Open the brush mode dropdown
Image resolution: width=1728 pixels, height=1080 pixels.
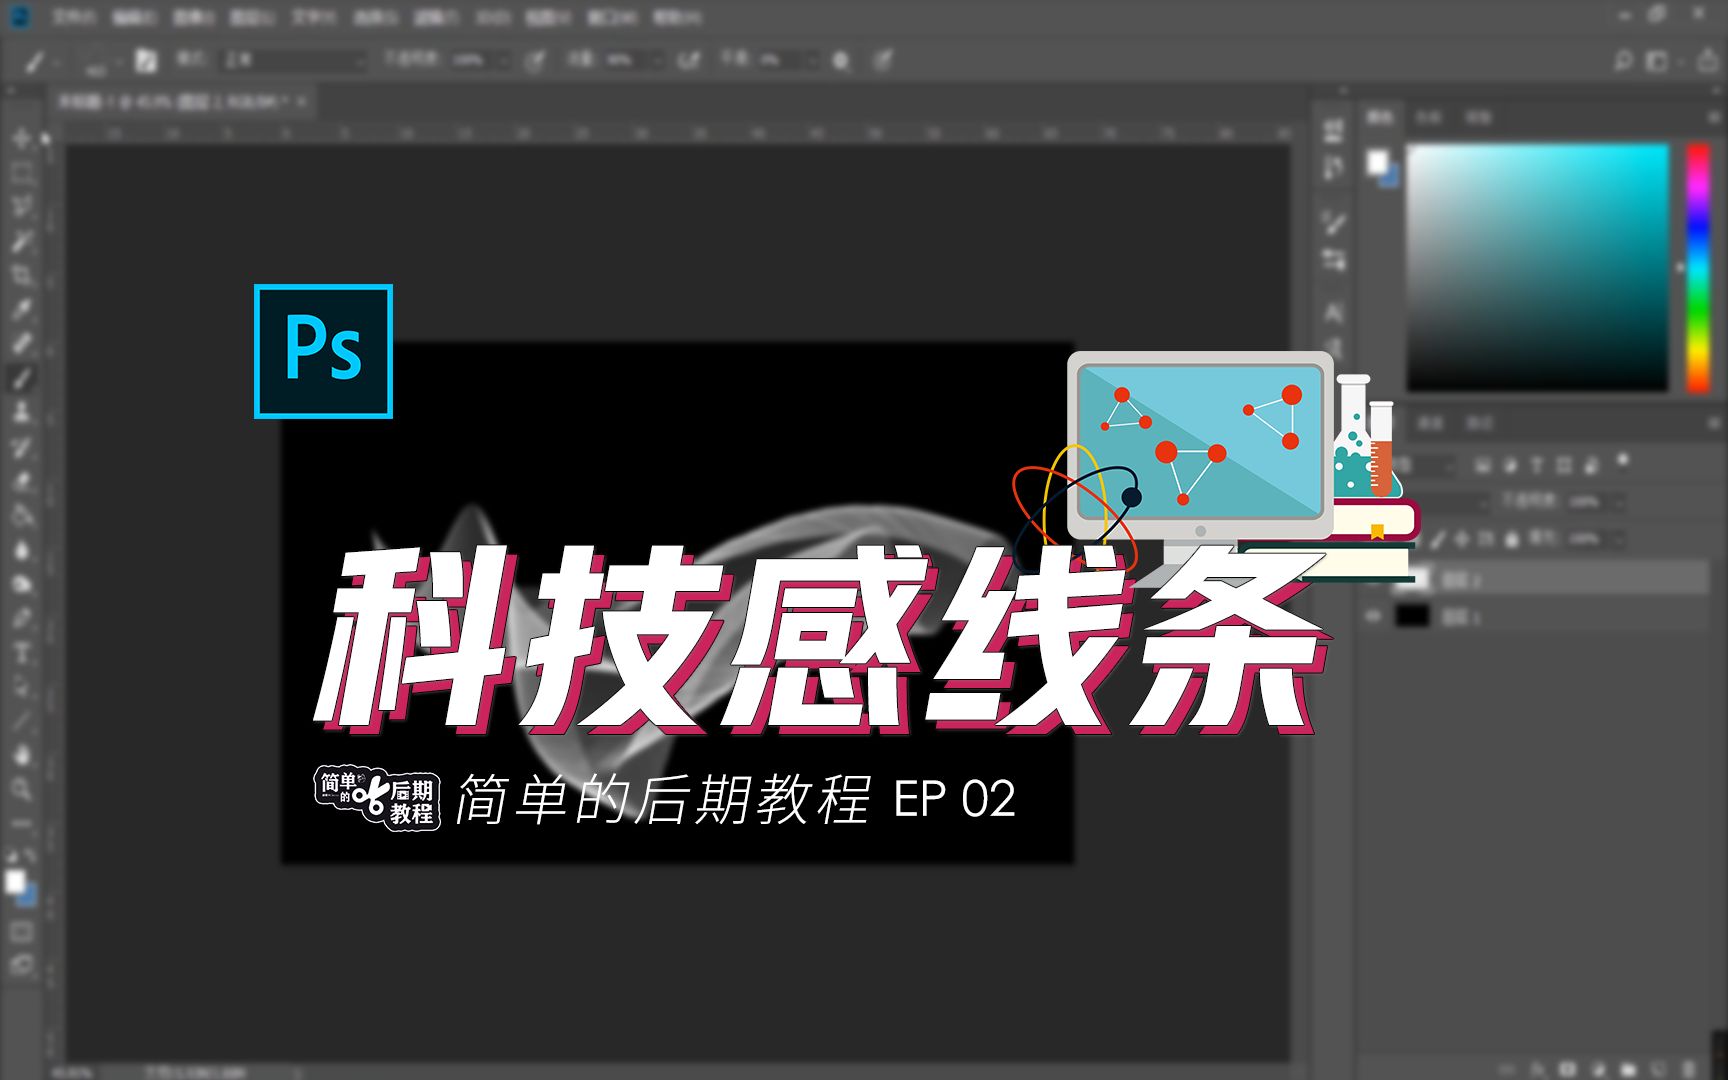295,60
